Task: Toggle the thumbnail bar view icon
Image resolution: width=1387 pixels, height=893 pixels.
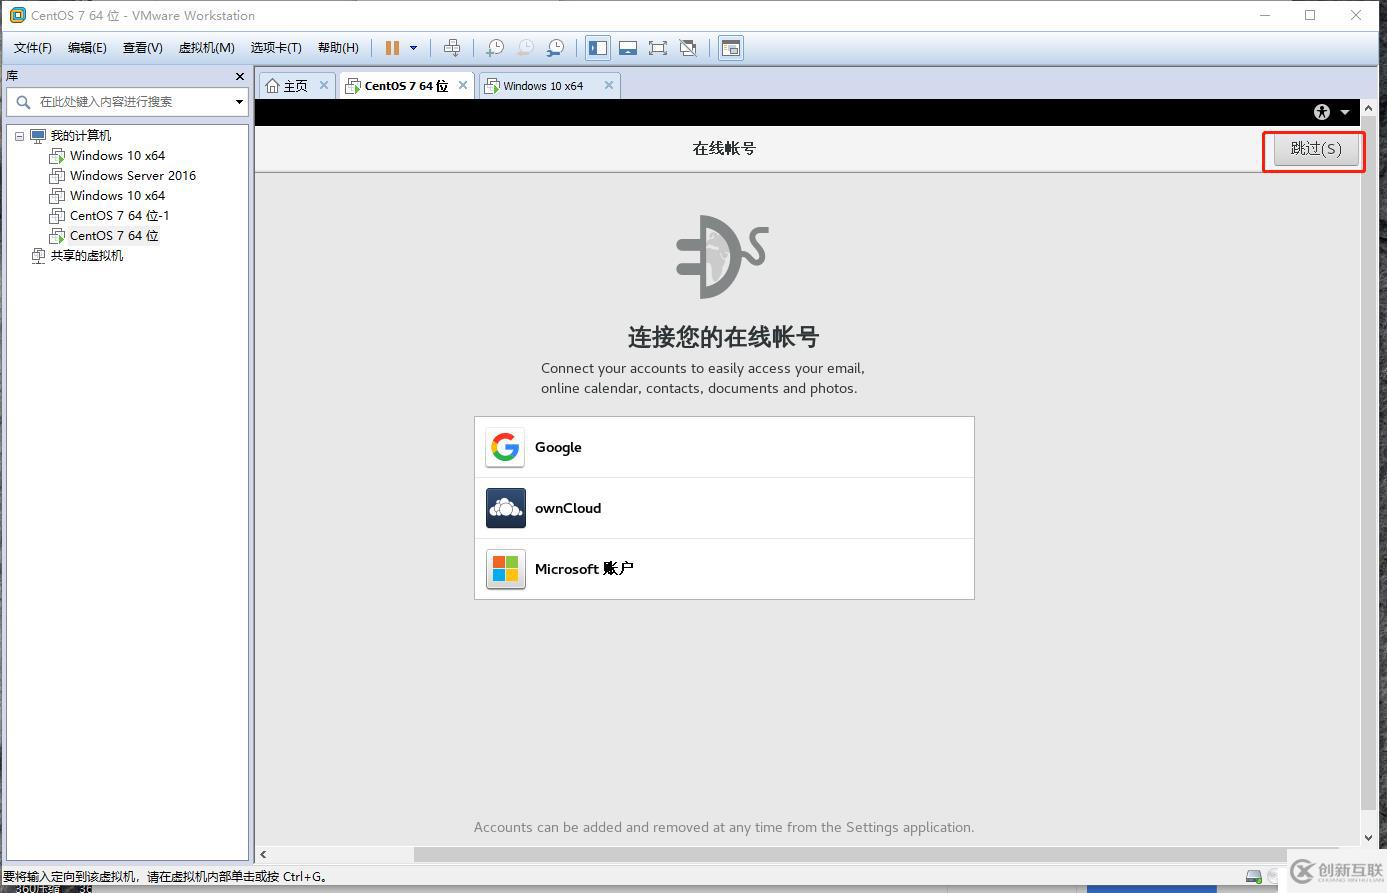Action: coord(628,48)
